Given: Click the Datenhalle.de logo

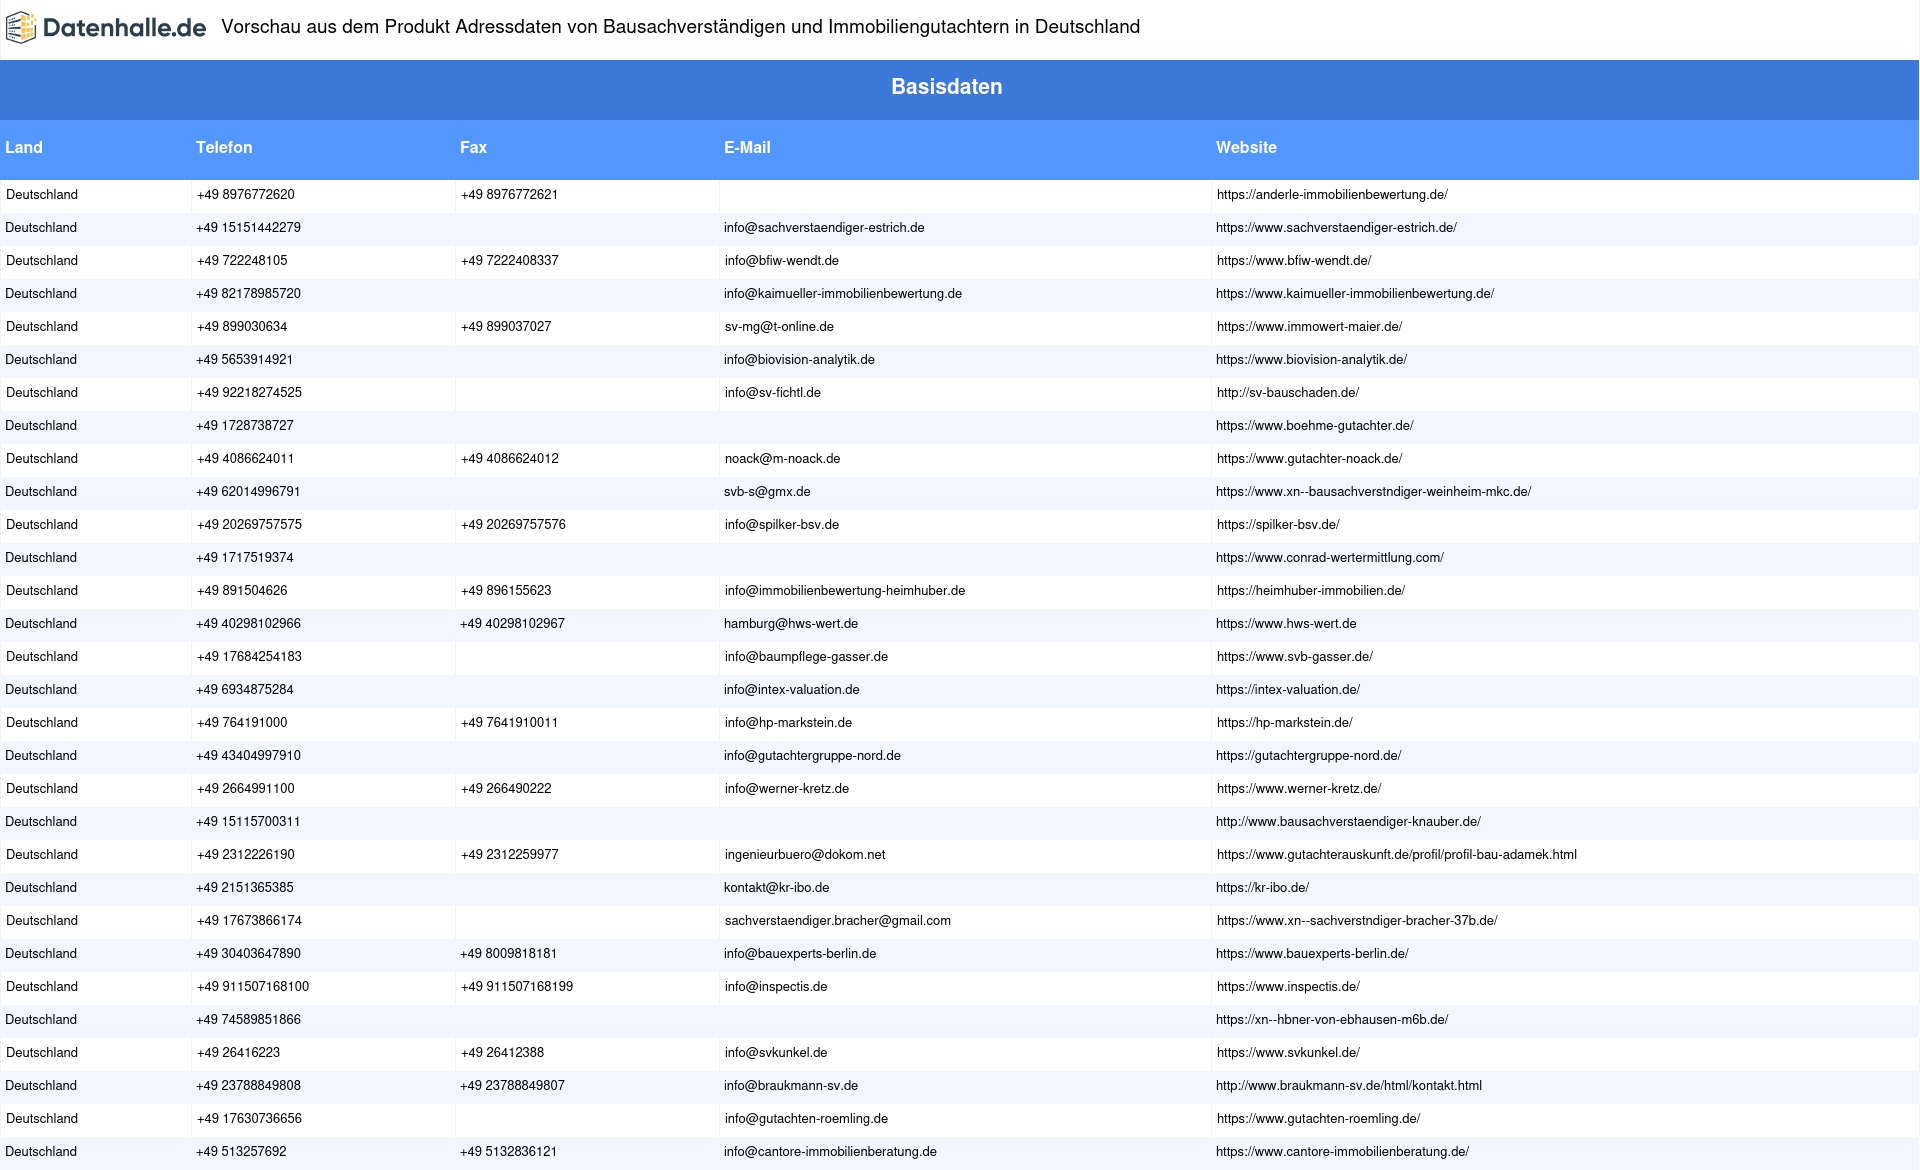Looking at the screenshot, I should pos(106,28).
